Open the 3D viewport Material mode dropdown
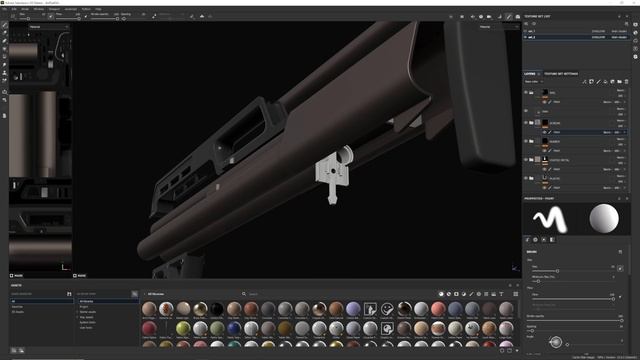Screen dimensions: 640x360 [499, 27]
